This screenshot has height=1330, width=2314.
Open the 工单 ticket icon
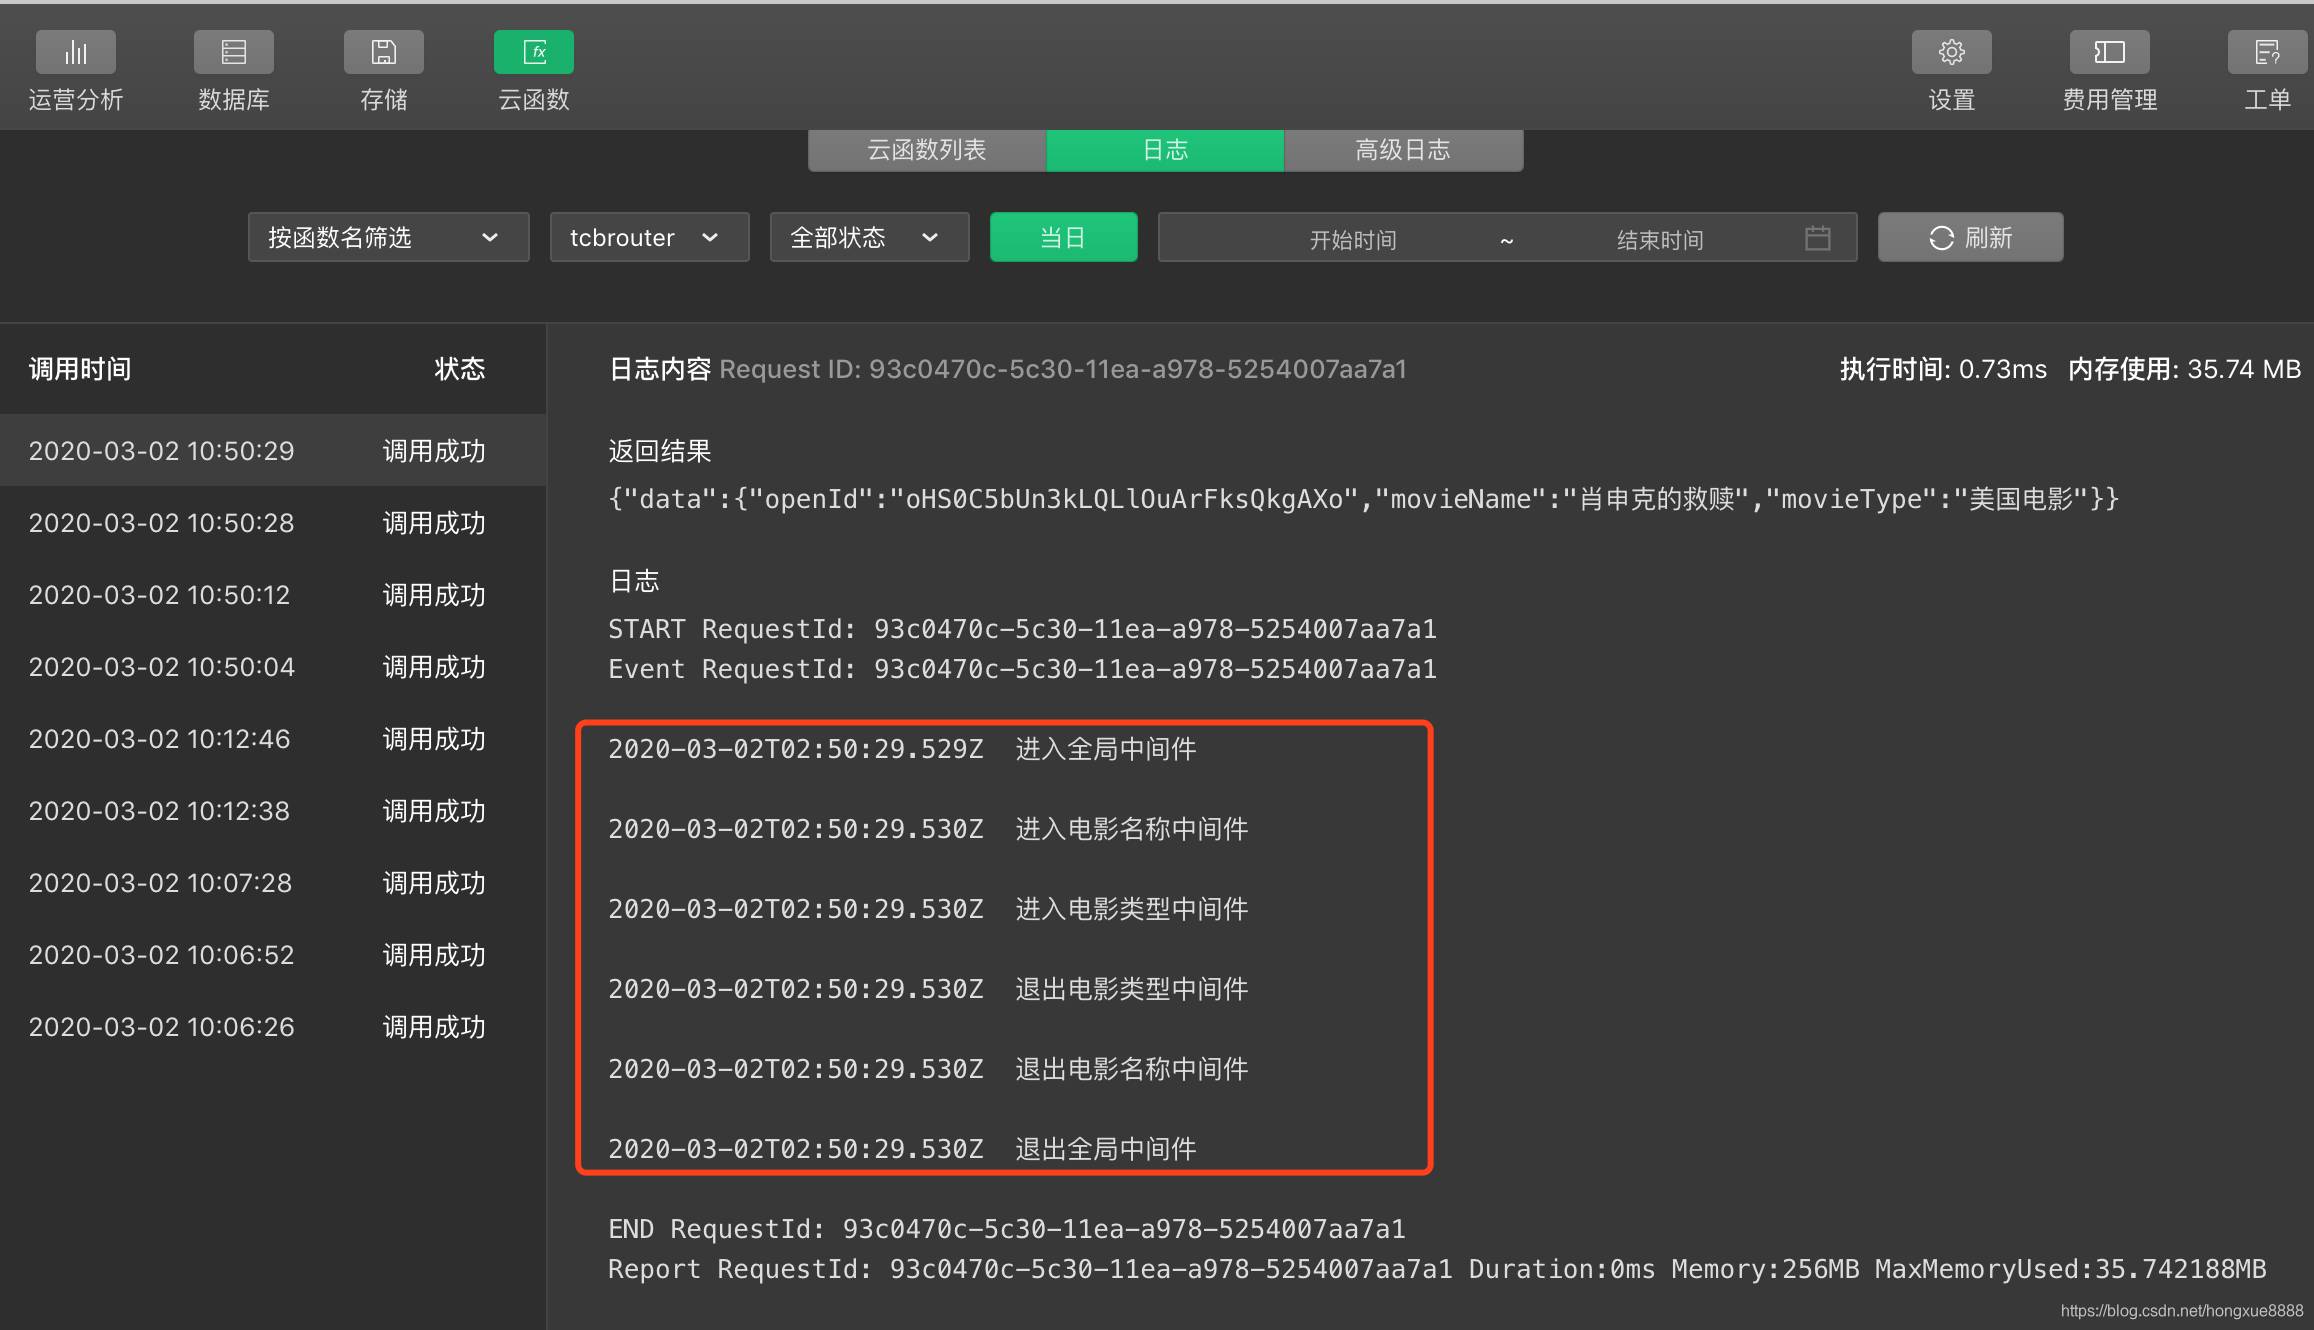pyautogui.click(x=2268, y=52)
